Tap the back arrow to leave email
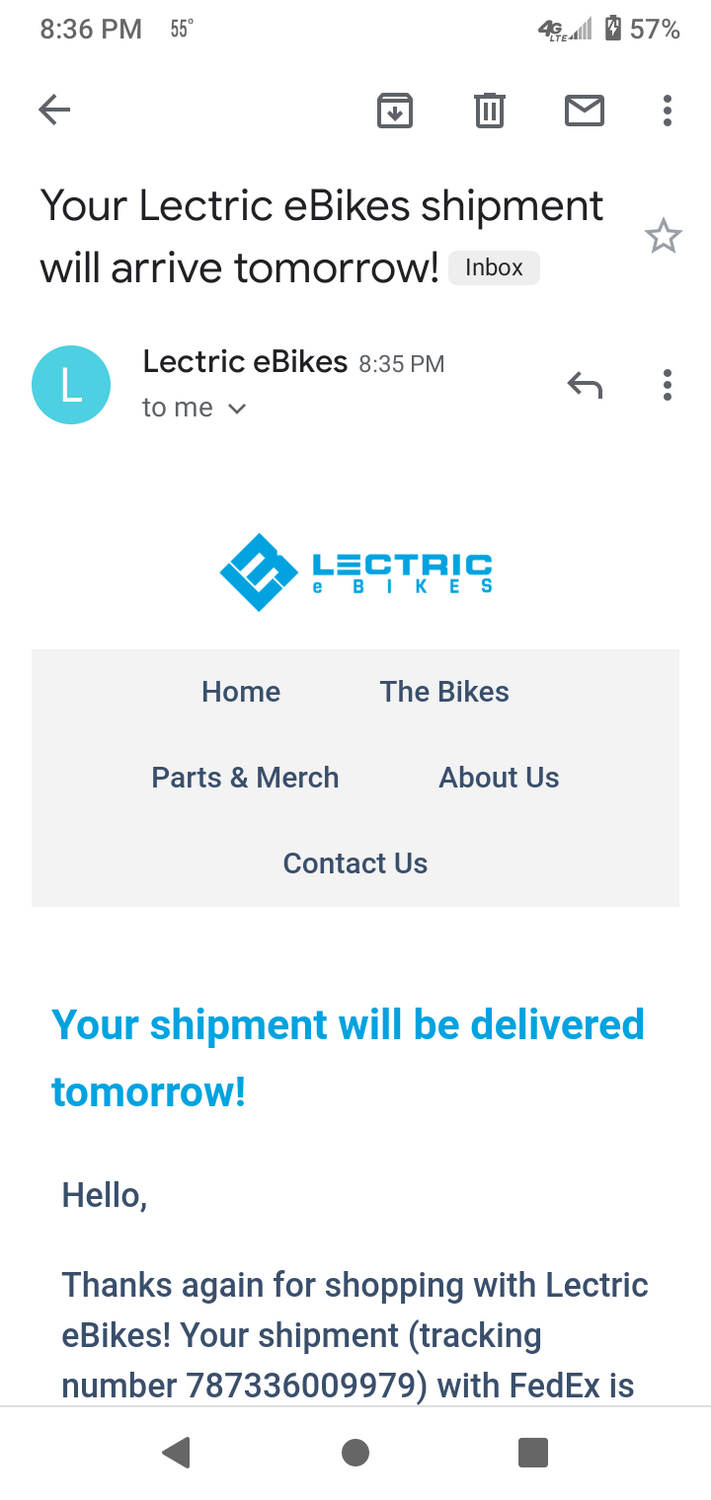 55,110
